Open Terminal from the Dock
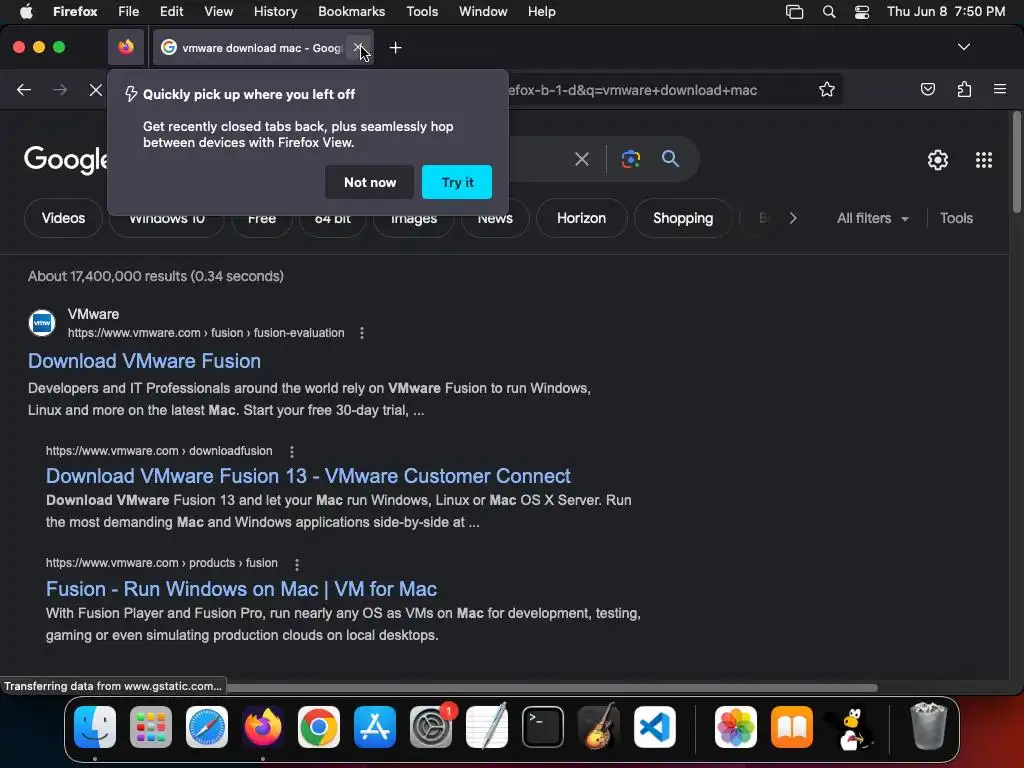1024x768 pixels. point(543,727)
